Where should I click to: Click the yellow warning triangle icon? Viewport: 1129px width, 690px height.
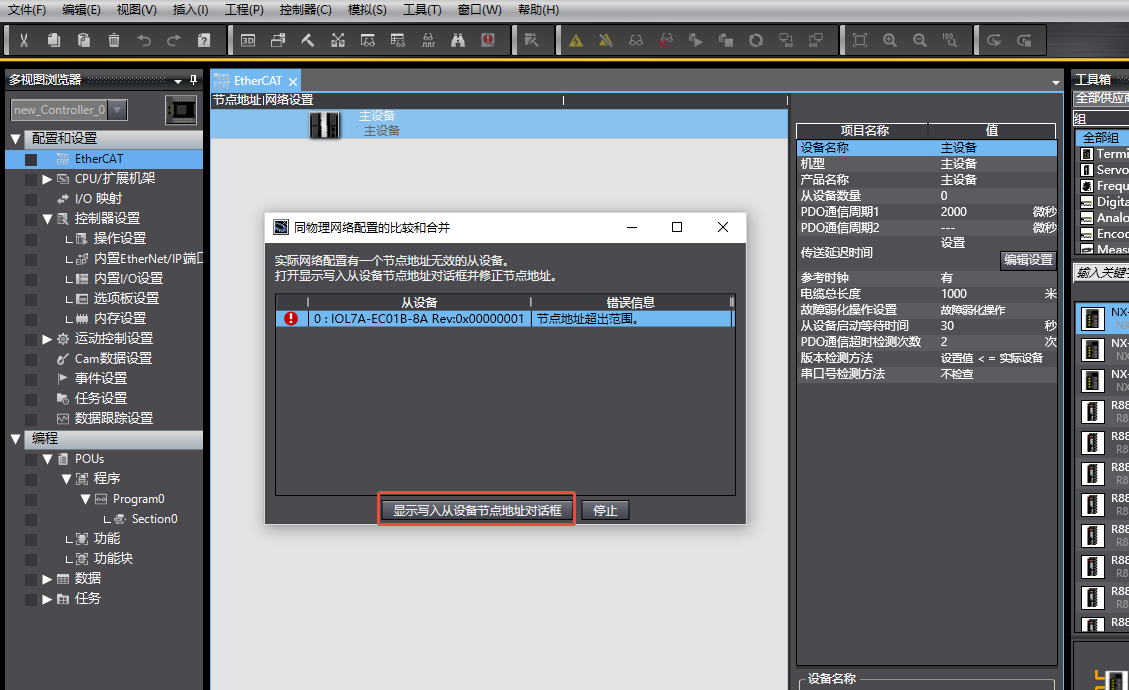[x=576, y=41]
